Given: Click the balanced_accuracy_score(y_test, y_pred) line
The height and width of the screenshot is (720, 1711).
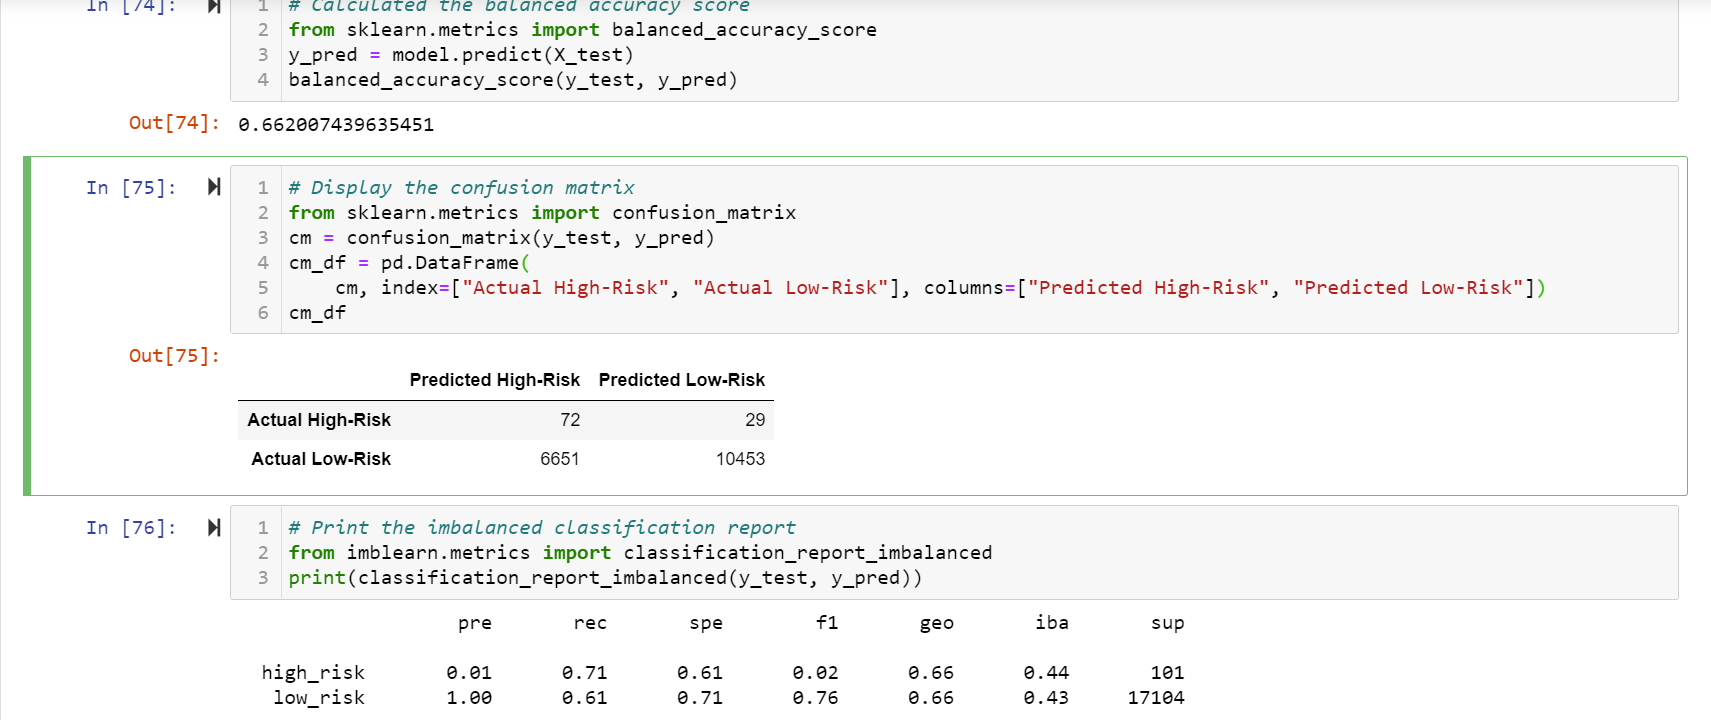Looking at the screenshot, I should pos(513,80).
